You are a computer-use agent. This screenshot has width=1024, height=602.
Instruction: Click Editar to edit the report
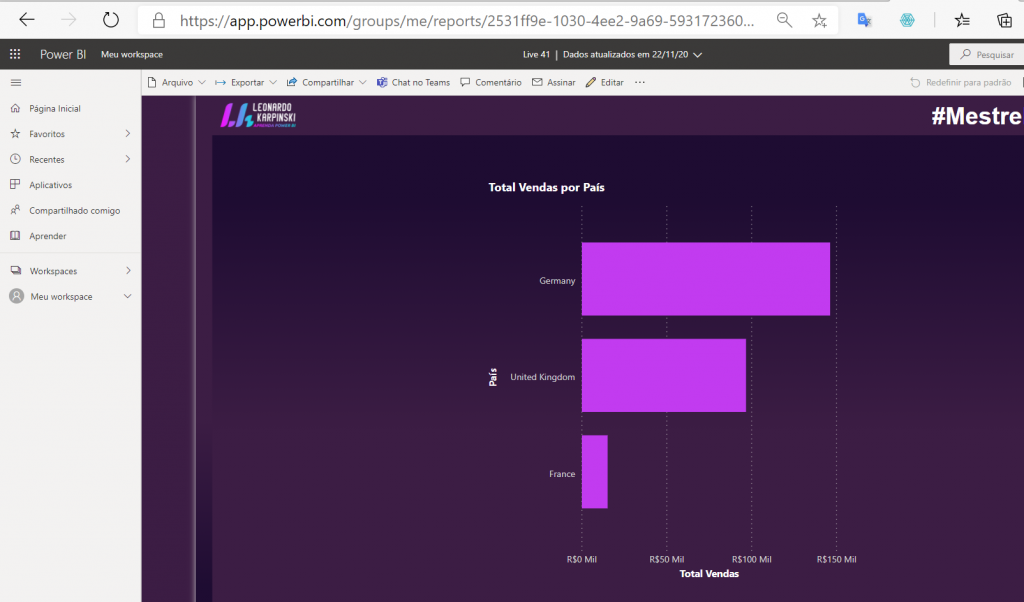click(605, 82)
